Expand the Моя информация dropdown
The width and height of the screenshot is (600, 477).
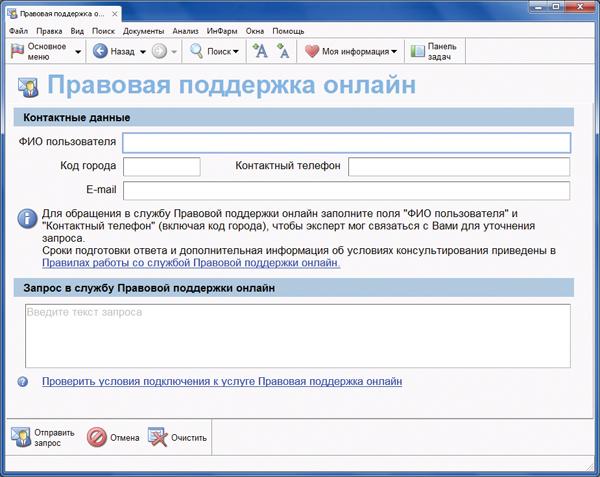point(394,51)
